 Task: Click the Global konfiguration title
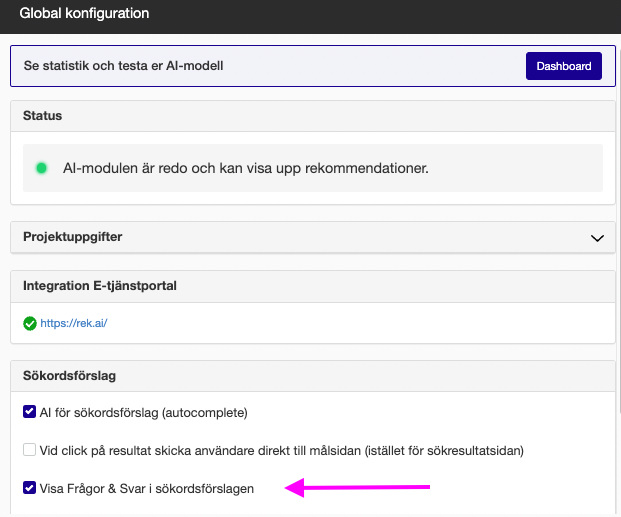(84, 14)
